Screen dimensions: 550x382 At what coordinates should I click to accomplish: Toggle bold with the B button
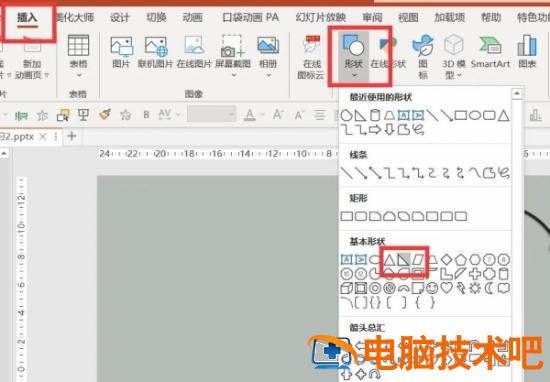[x=146, y=115]
